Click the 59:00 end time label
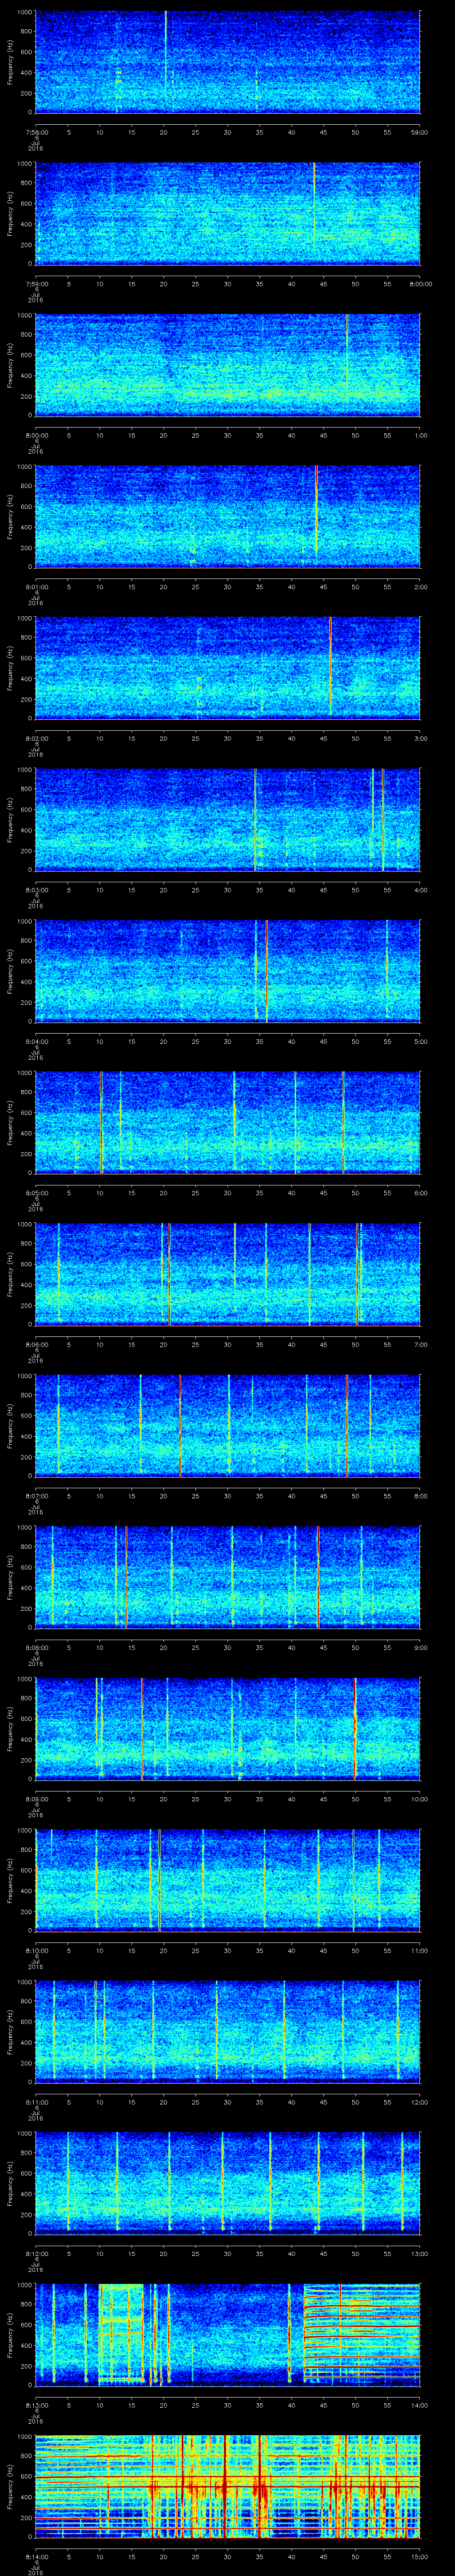 [x=420, y=132]
